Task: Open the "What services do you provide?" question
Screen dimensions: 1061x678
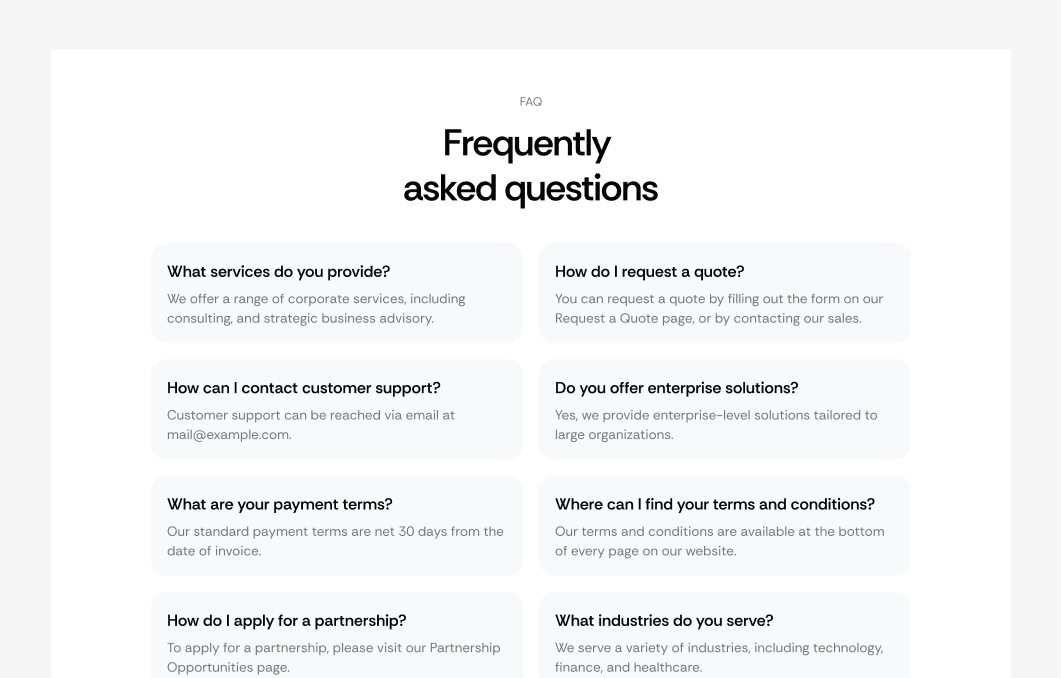Action: (x=278, y=272)
